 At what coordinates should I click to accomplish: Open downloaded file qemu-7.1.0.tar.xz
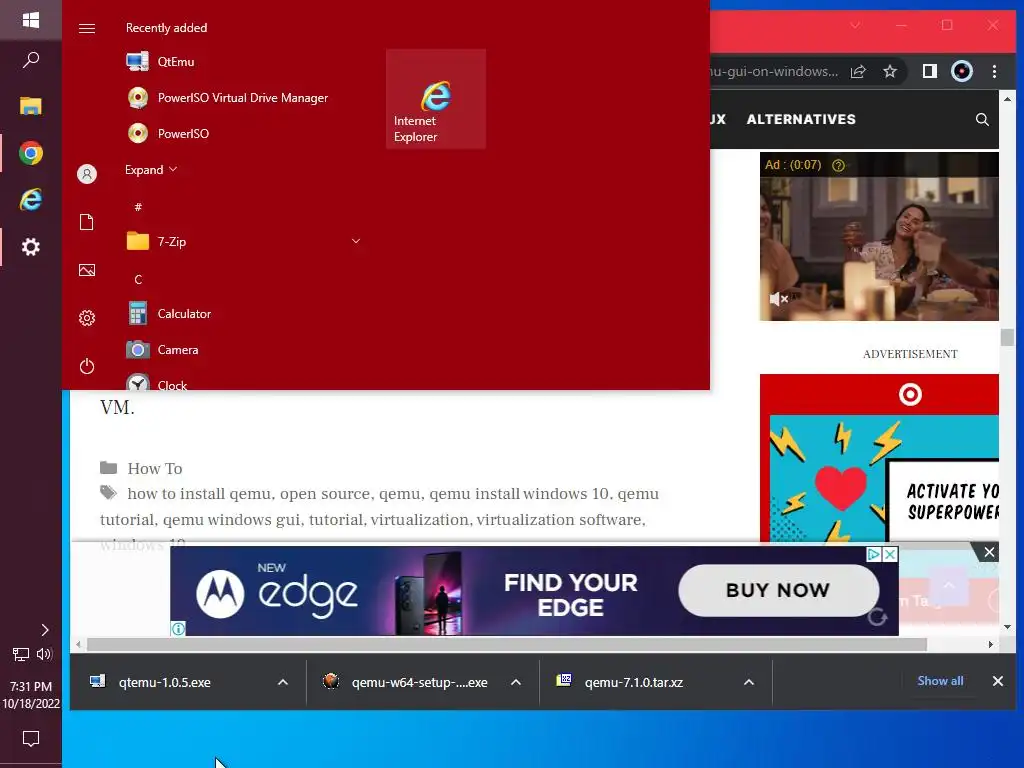coord(633,682)
